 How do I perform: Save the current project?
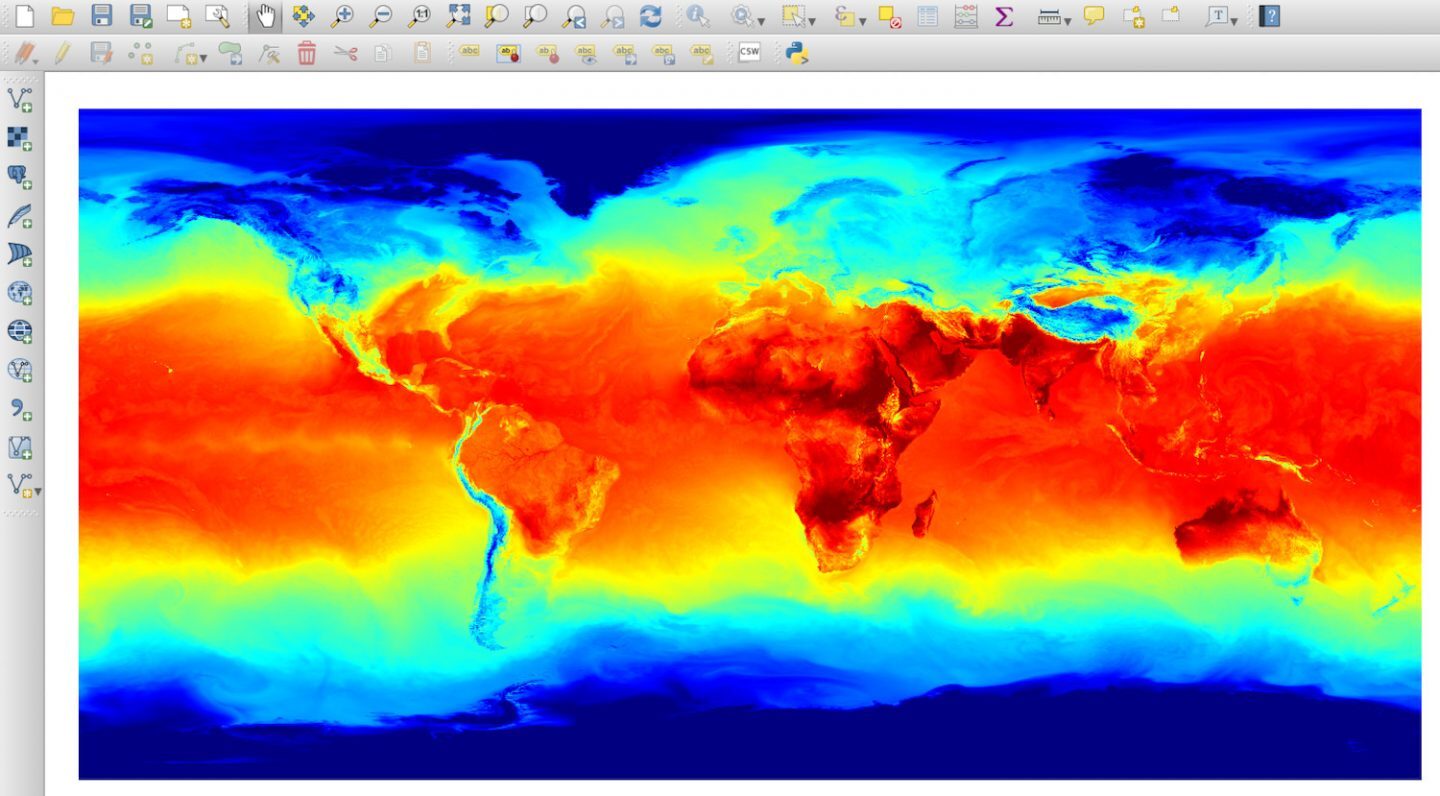[x=101, y=16]
